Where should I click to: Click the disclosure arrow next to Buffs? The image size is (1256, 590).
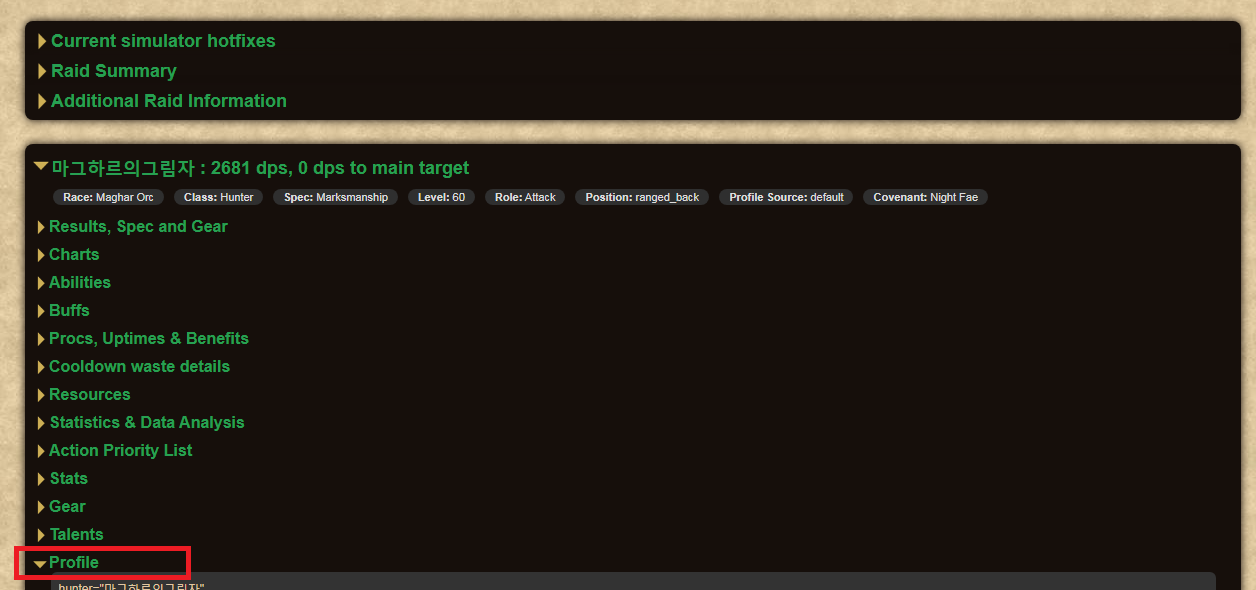click(x=42, y=311)
